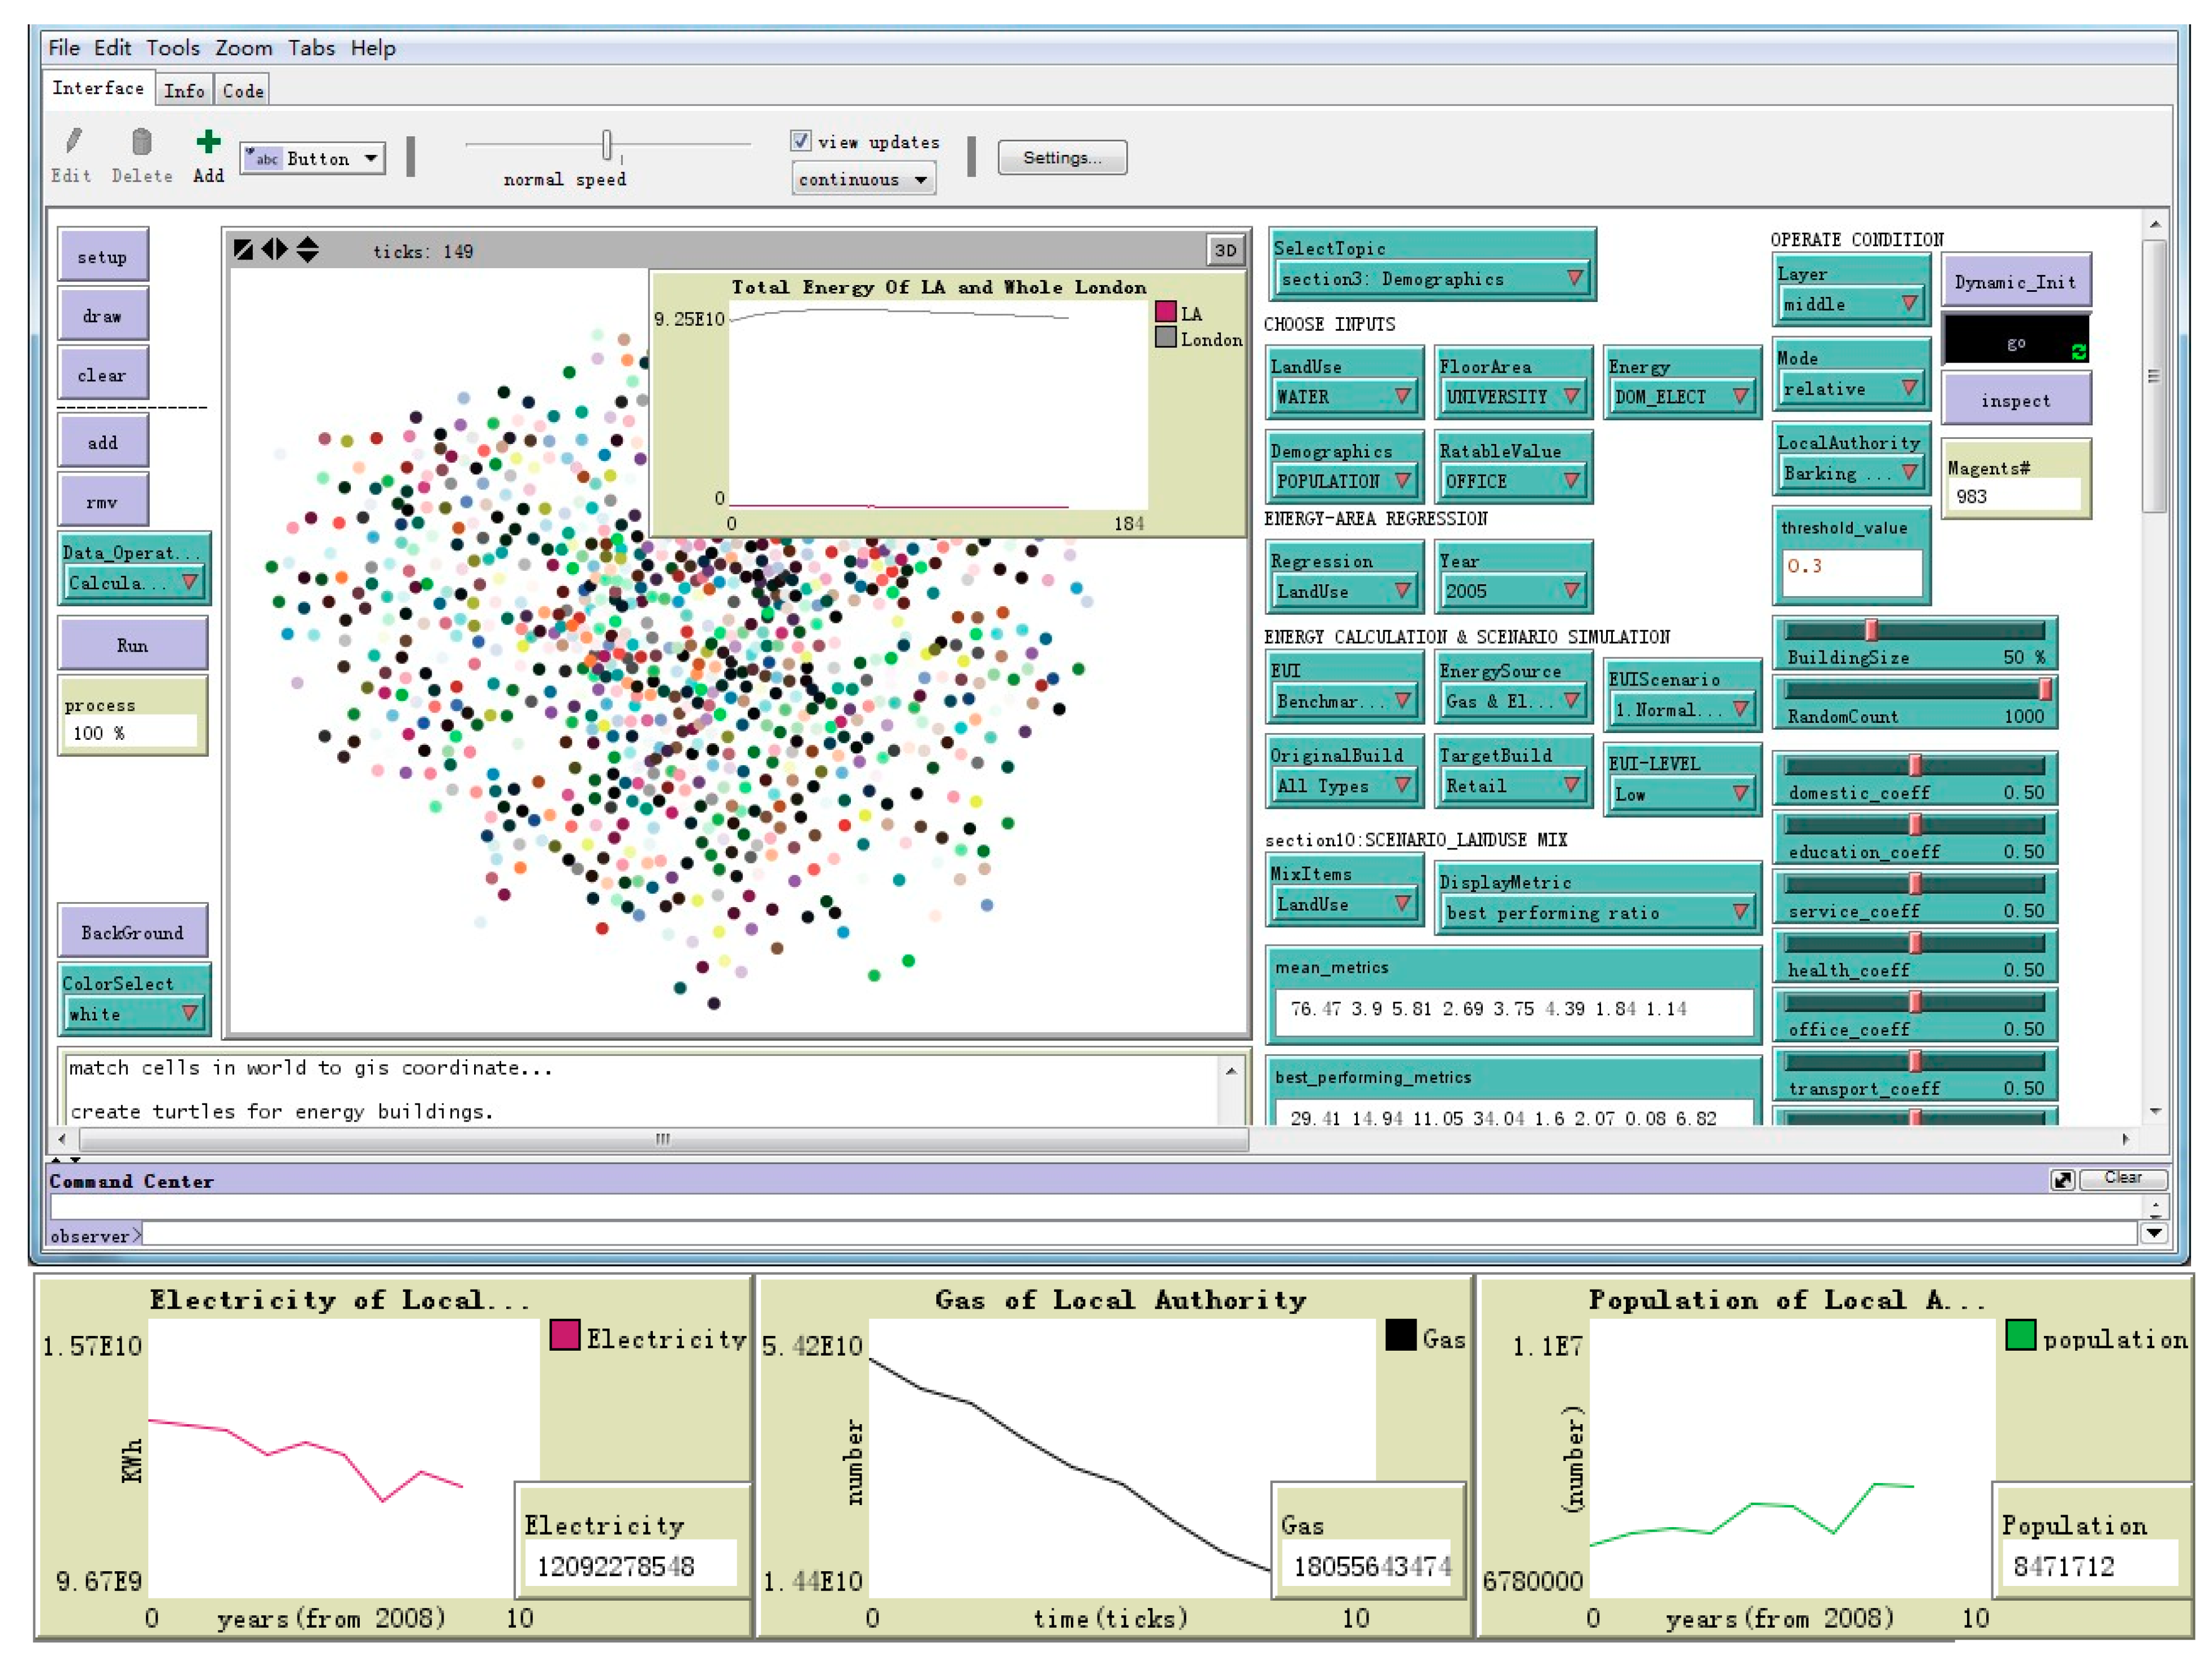Viewport: 2212px width, 1664px height.
Task: Click the Edit pencil icon
Action: coord(73,142)
